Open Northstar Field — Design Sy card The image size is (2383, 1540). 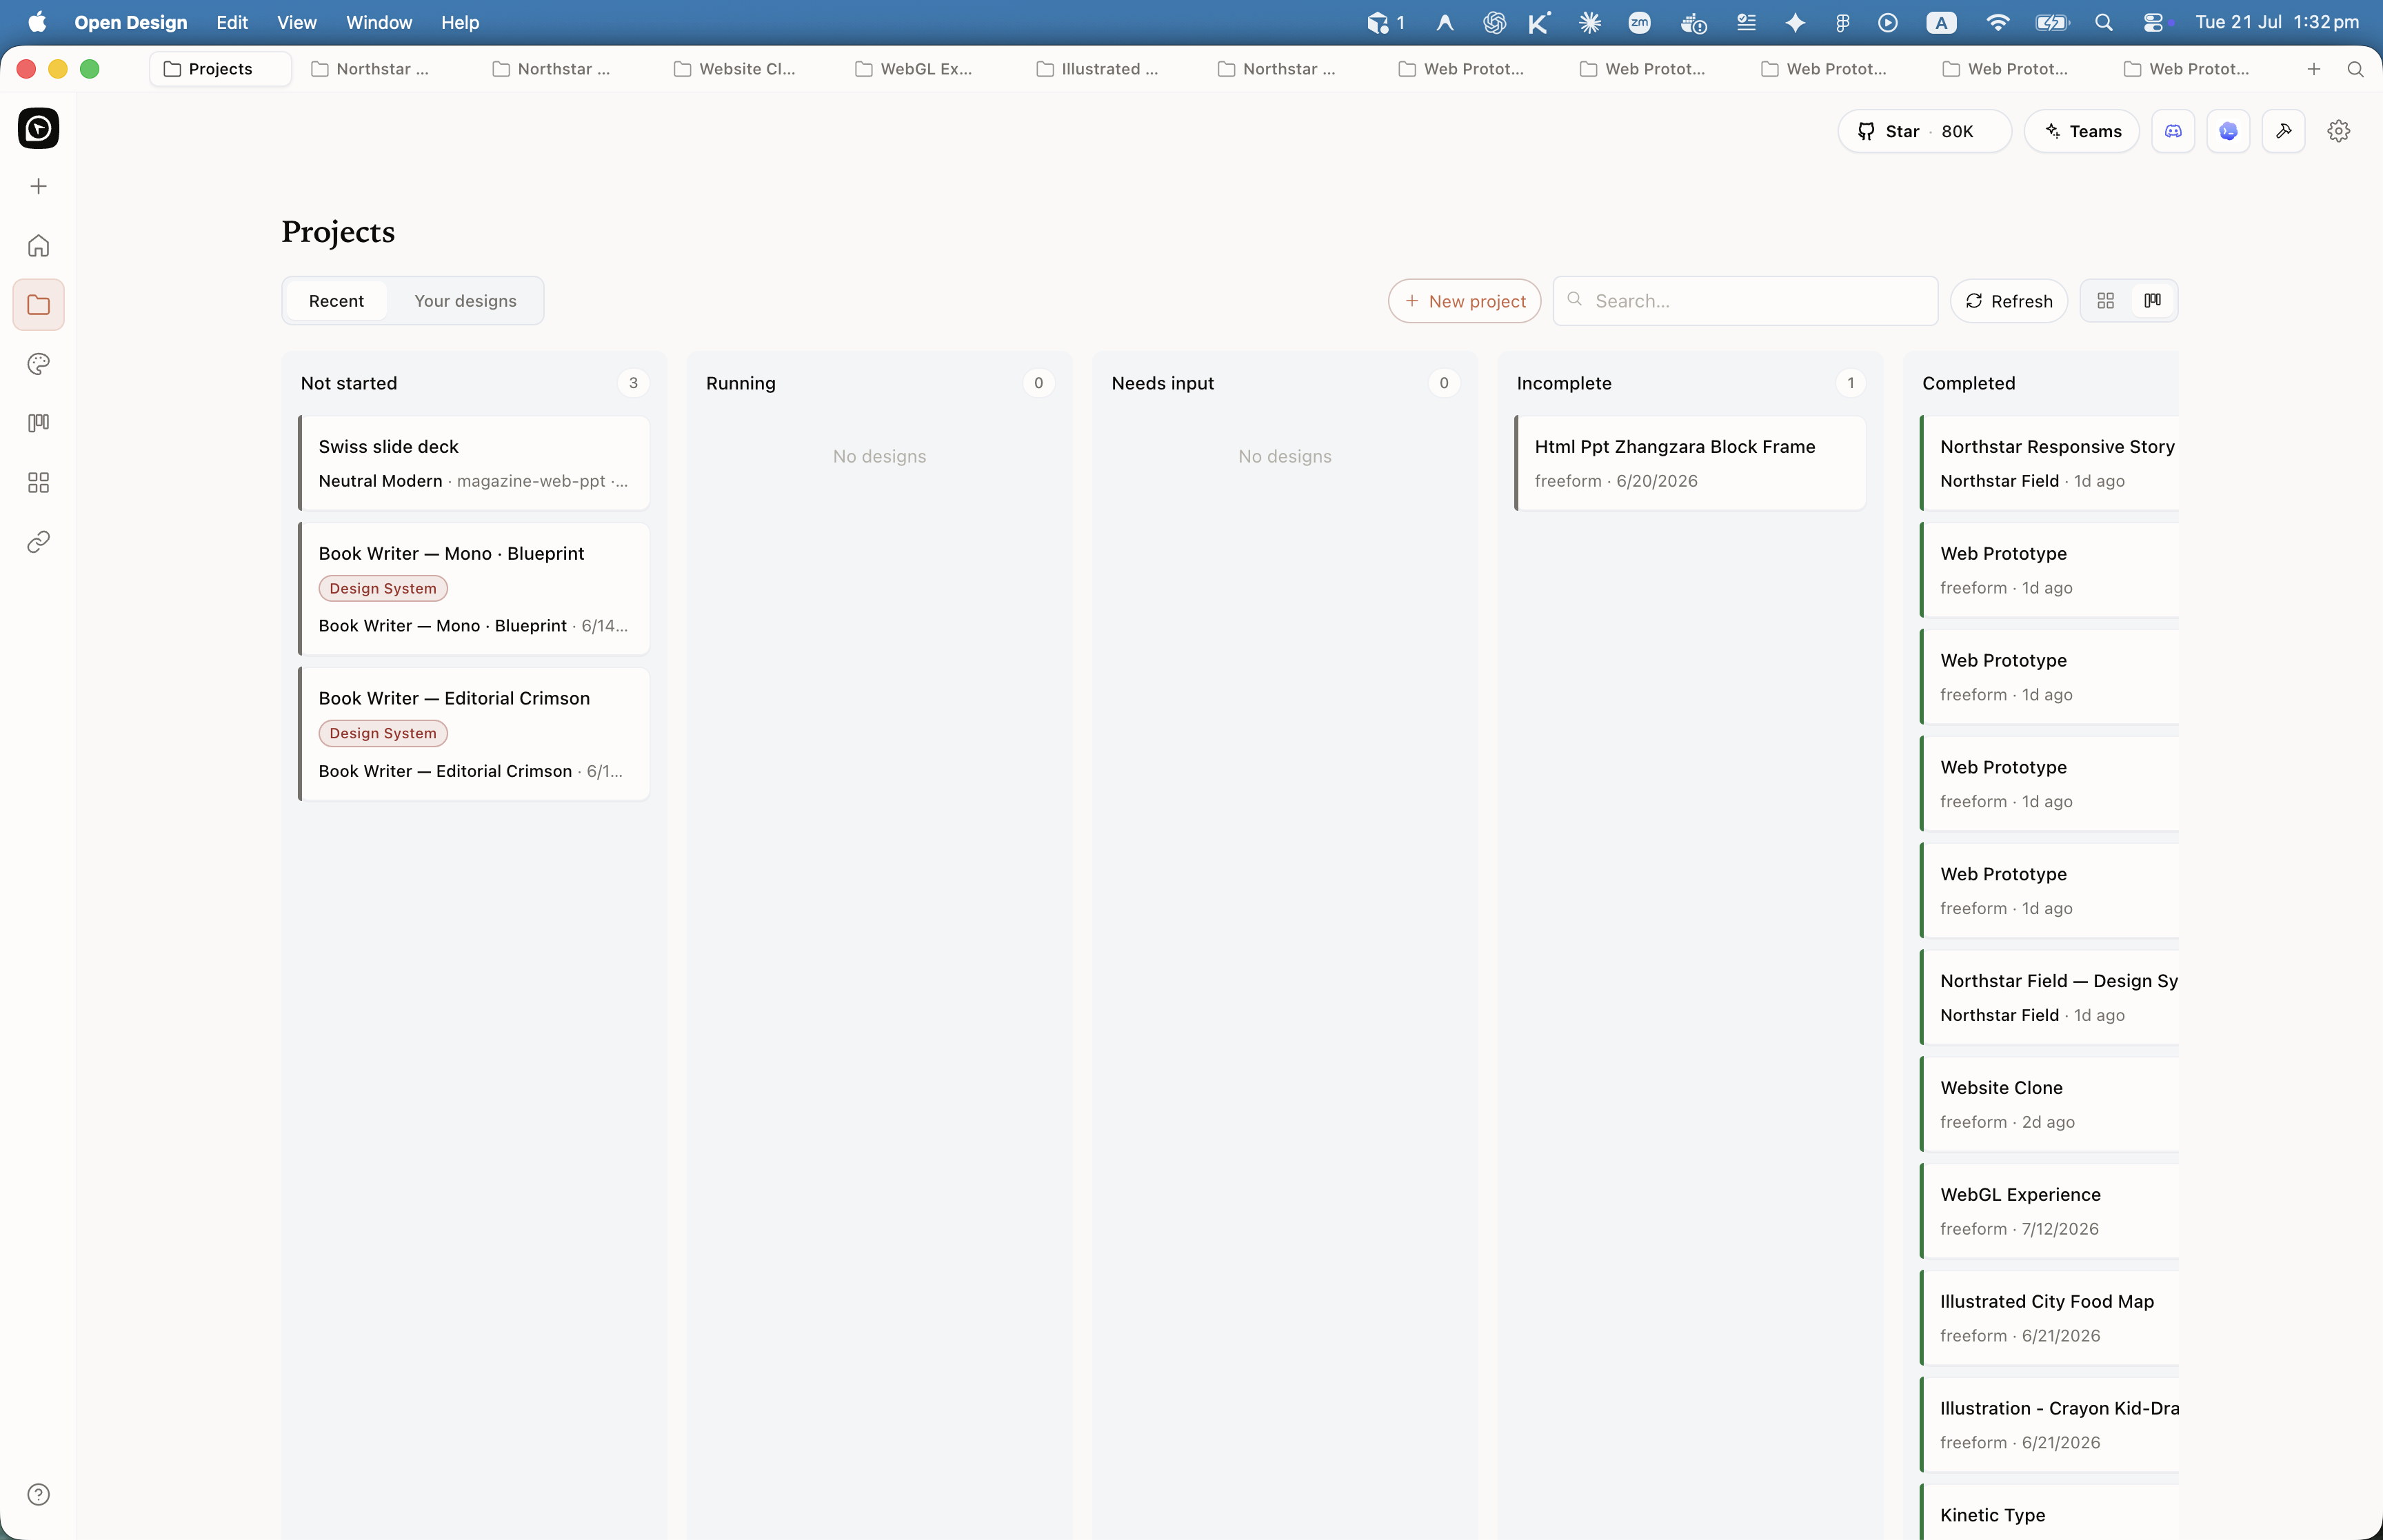point(2049,997)
